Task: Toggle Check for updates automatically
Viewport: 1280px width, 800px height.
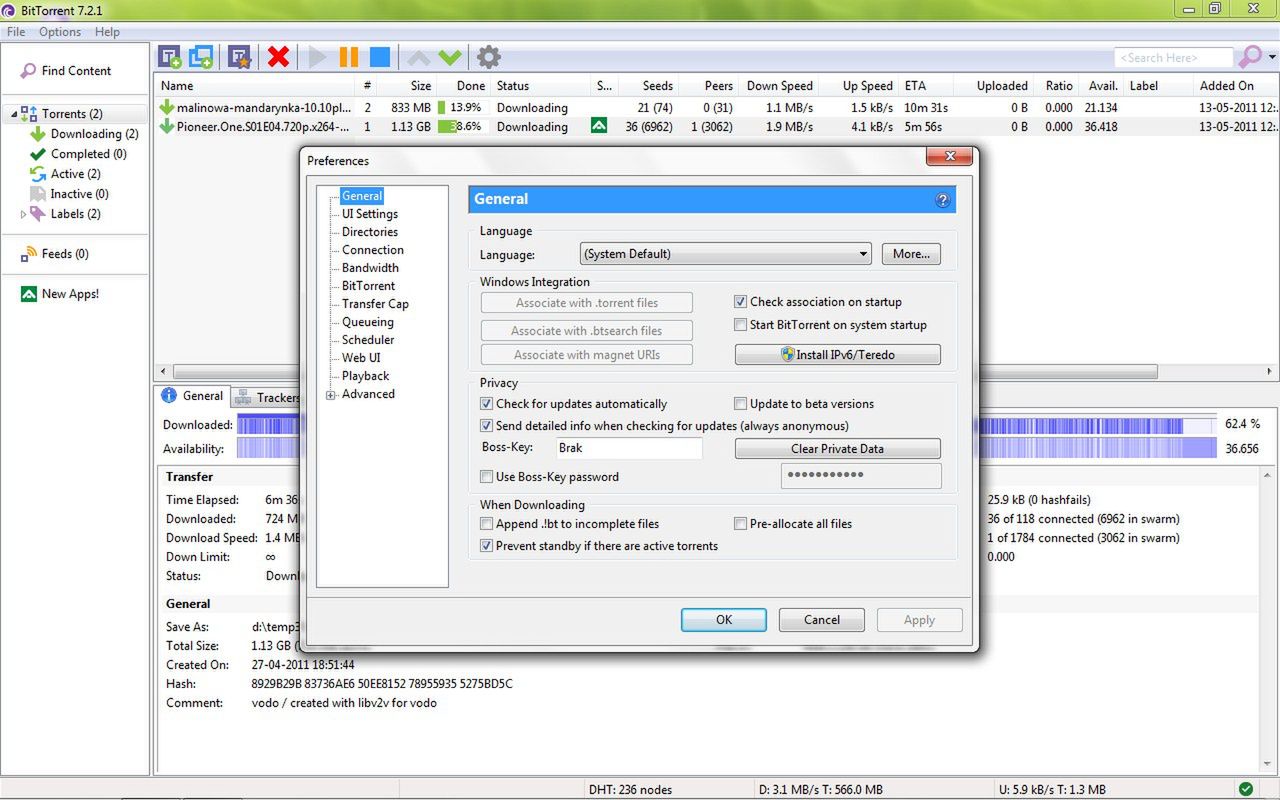Action: tap(487, 404)
